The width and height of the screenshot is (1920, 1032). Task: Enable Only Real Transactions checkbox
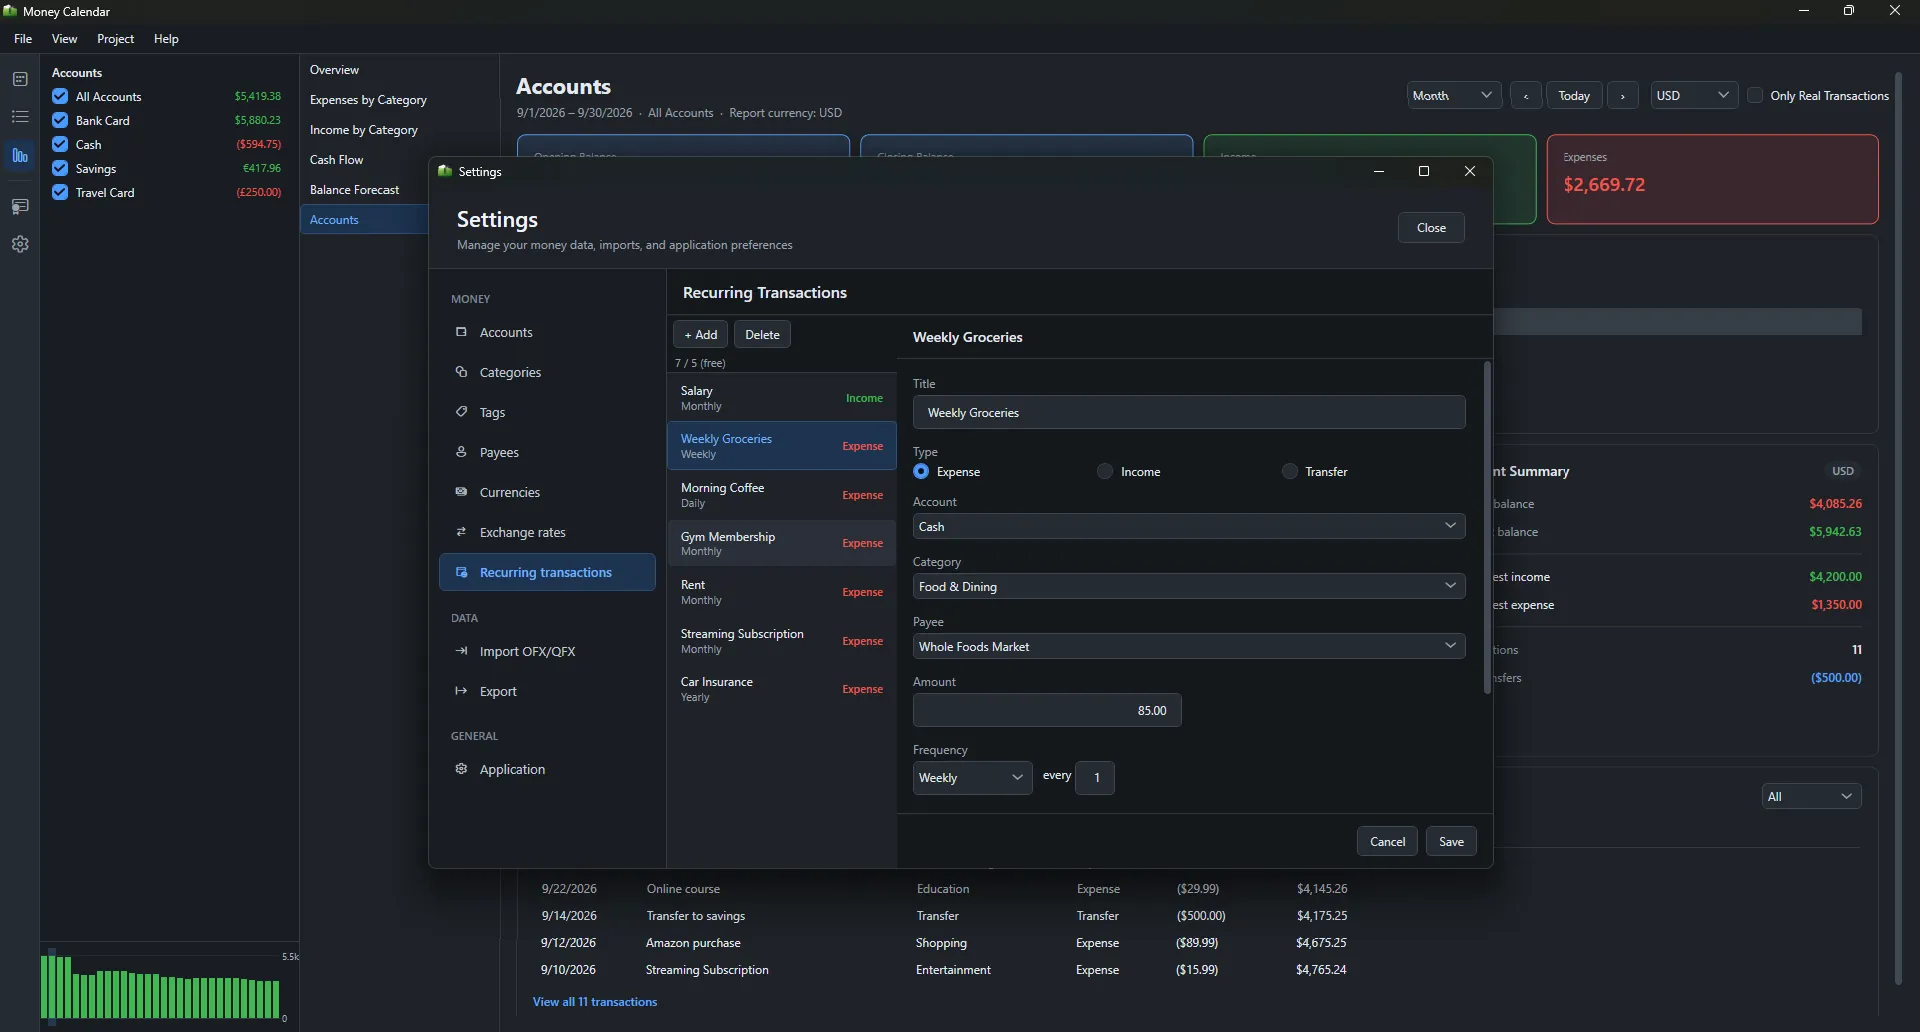pyautogui.click(x=1755, y=95)
